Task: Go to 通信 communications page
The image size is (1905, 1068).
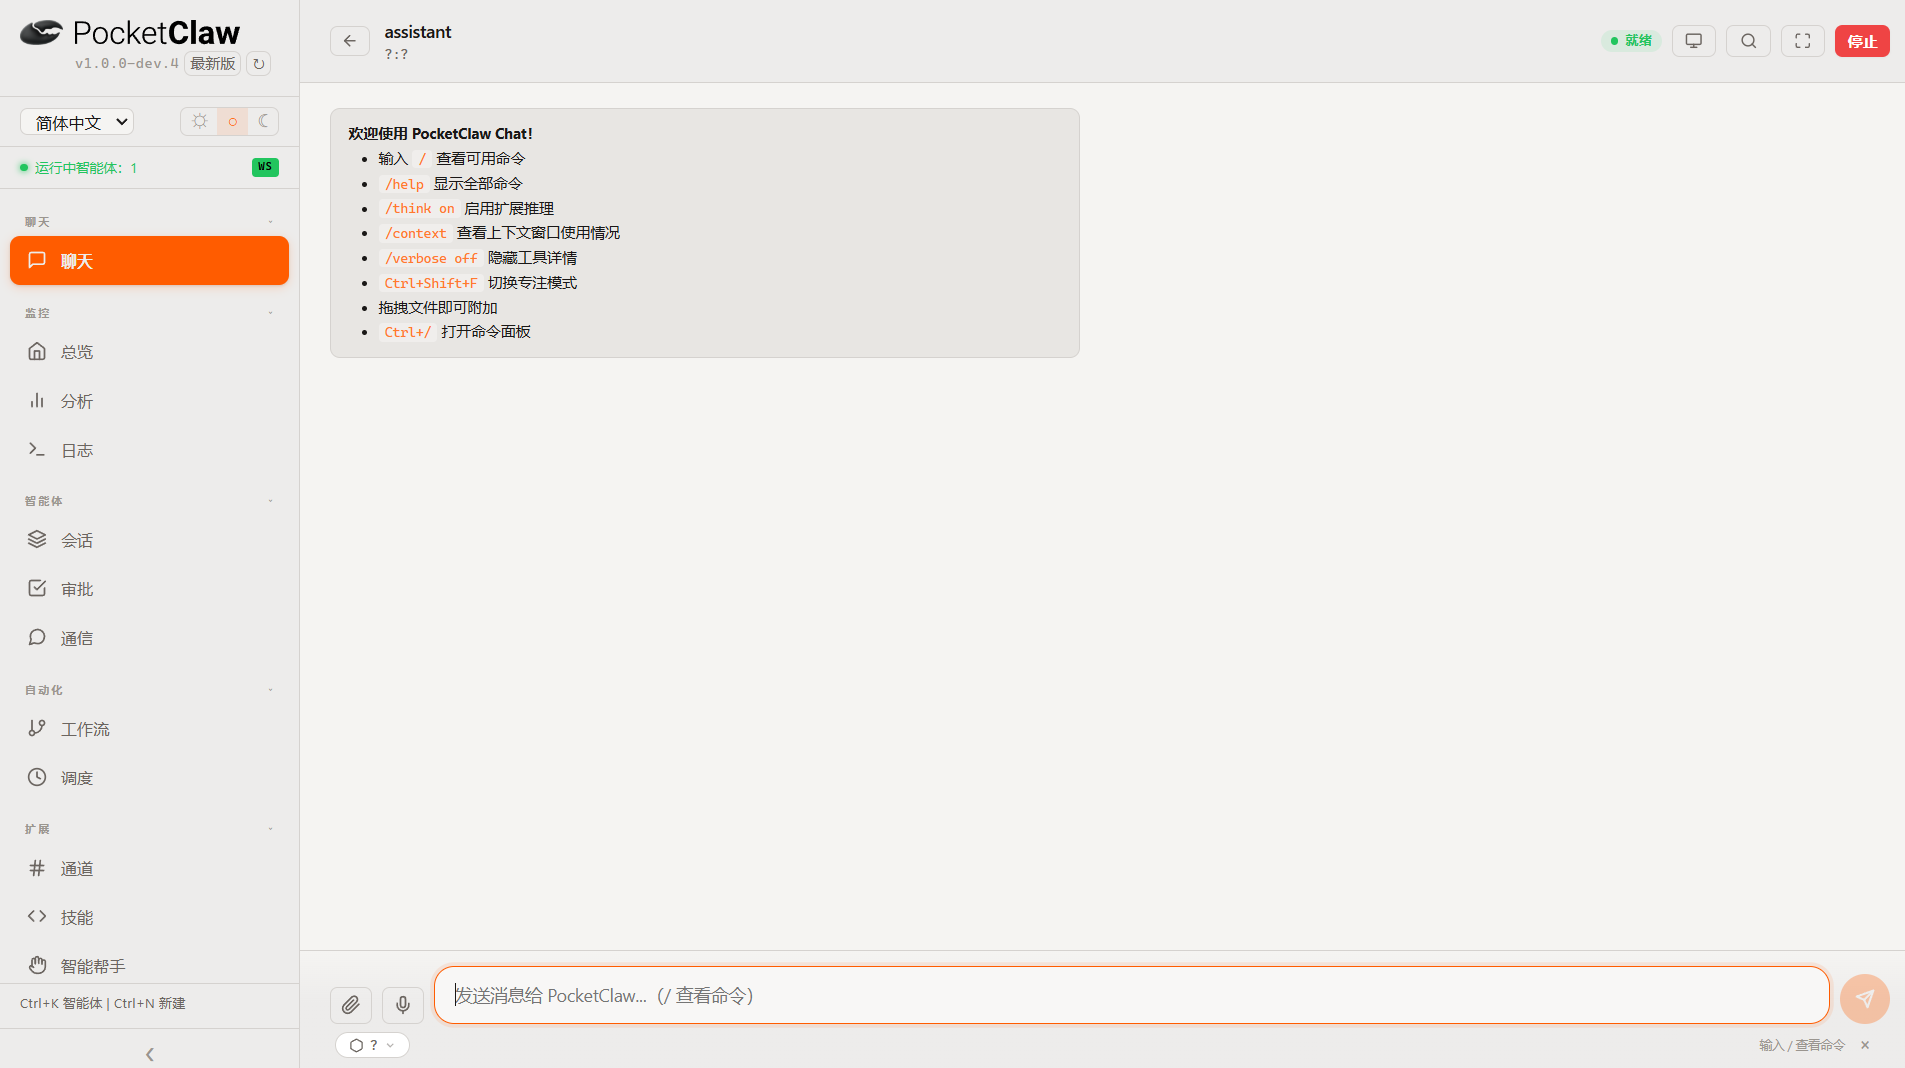Action: (x=149, y=638)
